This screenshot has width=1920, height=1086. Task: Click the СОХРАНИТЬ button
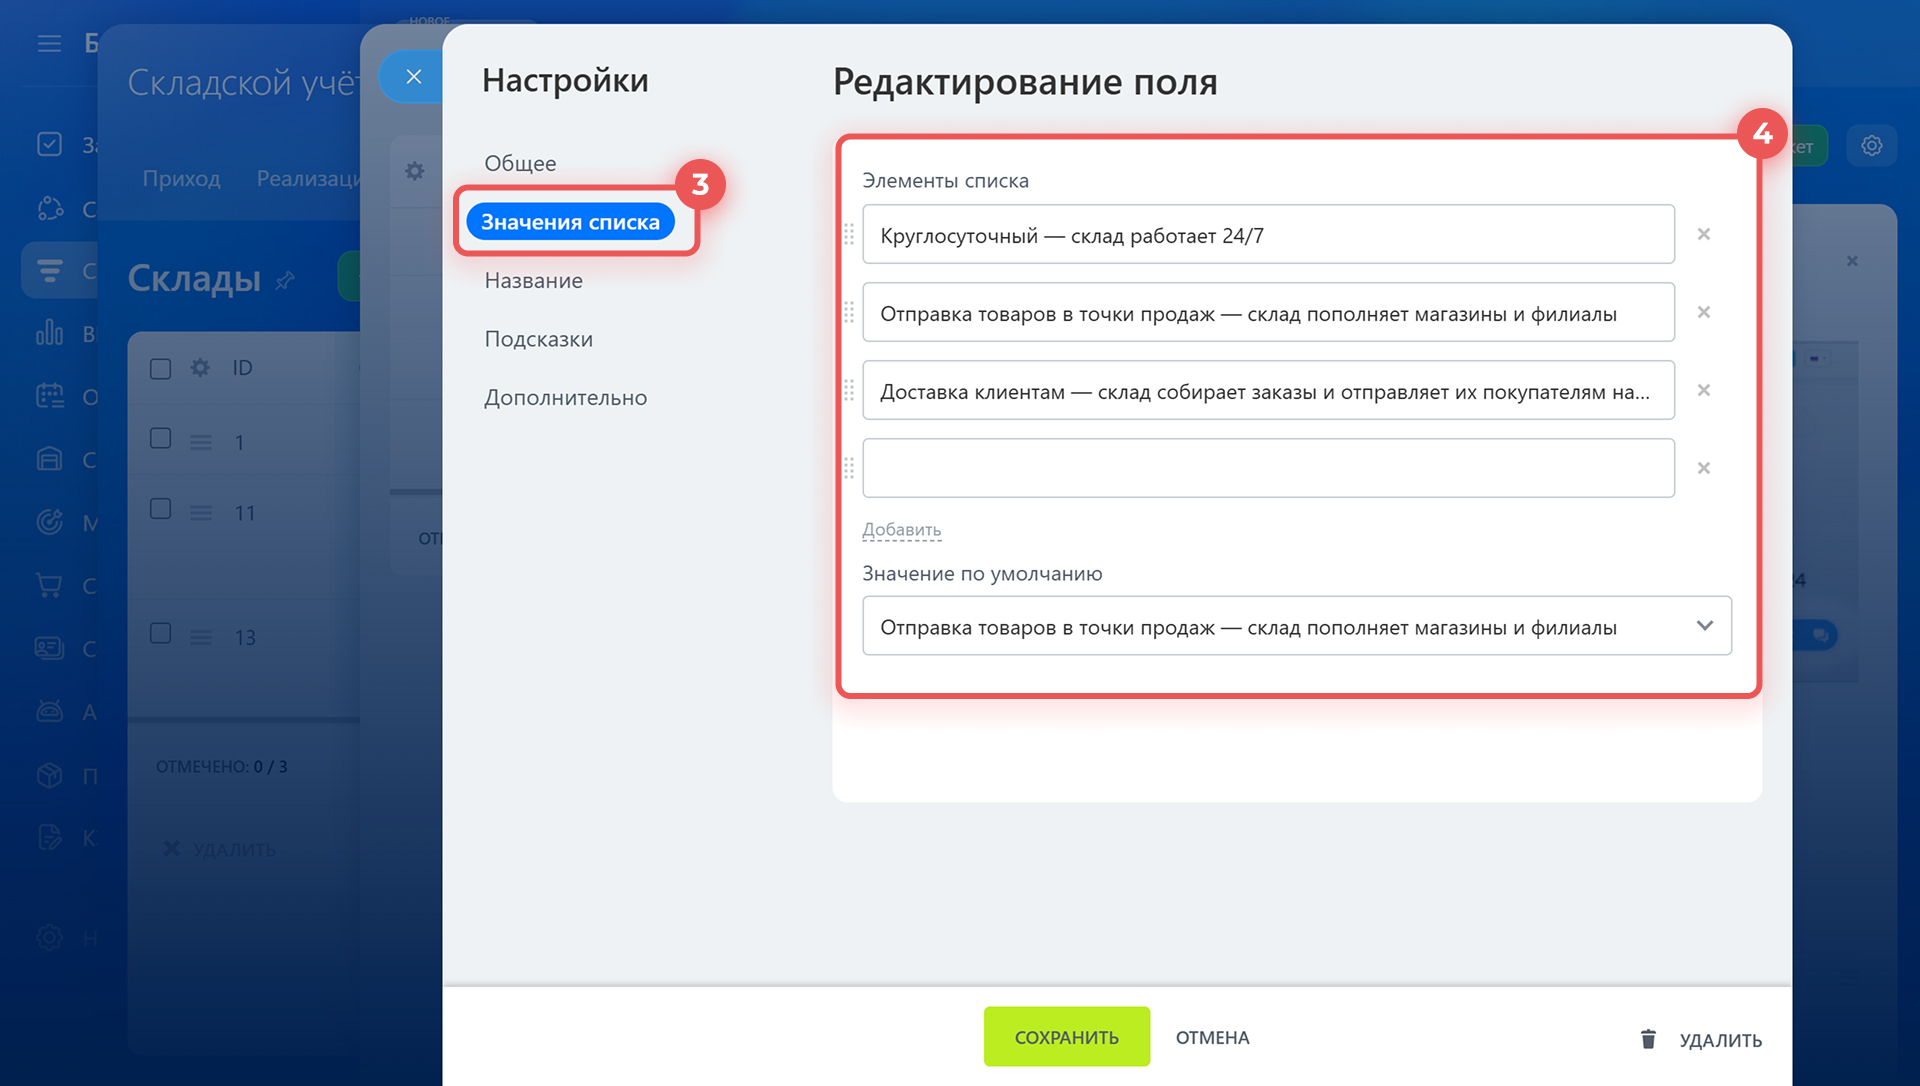1066,1037
